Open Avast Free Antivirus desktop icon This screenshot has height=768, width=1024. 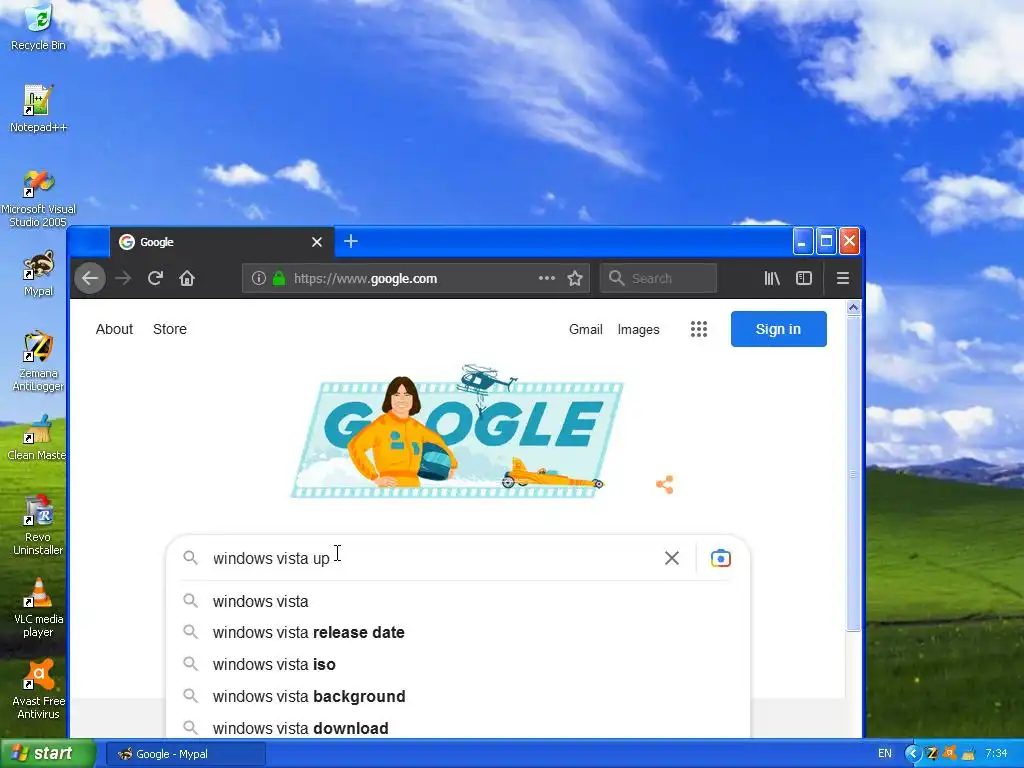coord(38,690)
